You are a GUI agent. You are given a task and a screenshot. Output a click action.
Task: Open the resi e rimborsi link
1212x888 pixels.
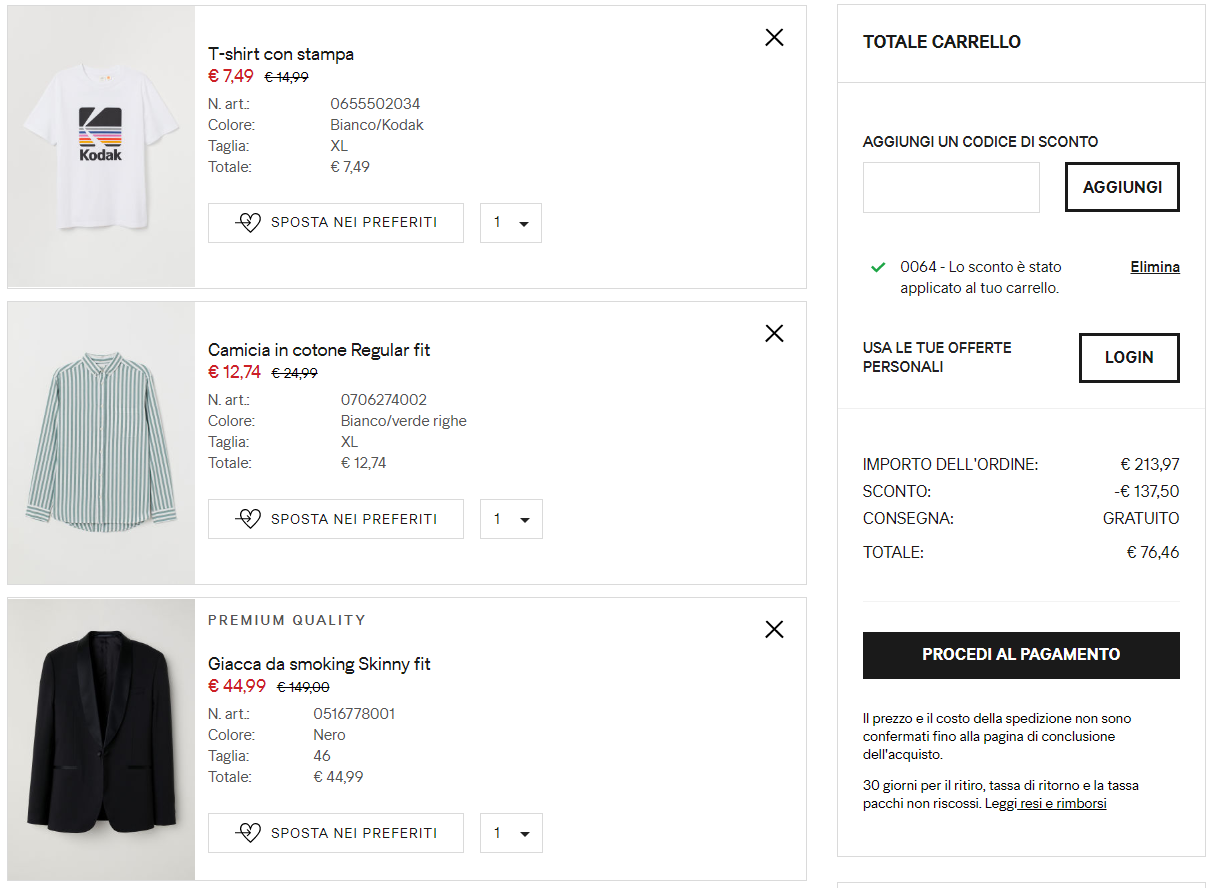pos(1063,804)
